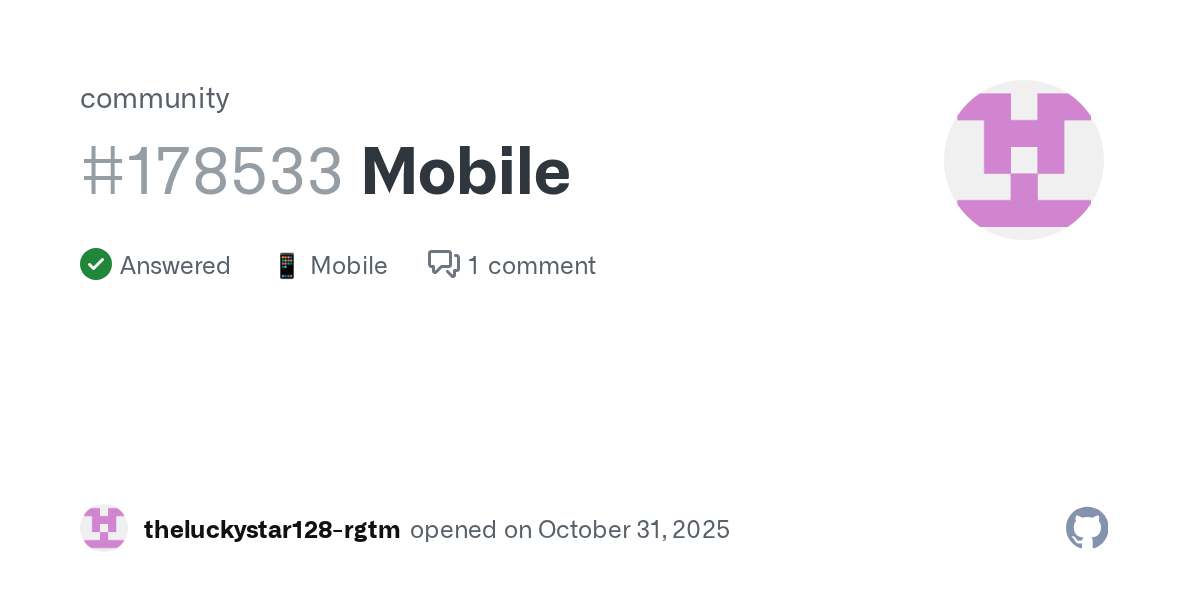Image resolution: width=1200 pixels, height=600 pixels.
Task: Open the community repository label
Action: tap(155, 98)
